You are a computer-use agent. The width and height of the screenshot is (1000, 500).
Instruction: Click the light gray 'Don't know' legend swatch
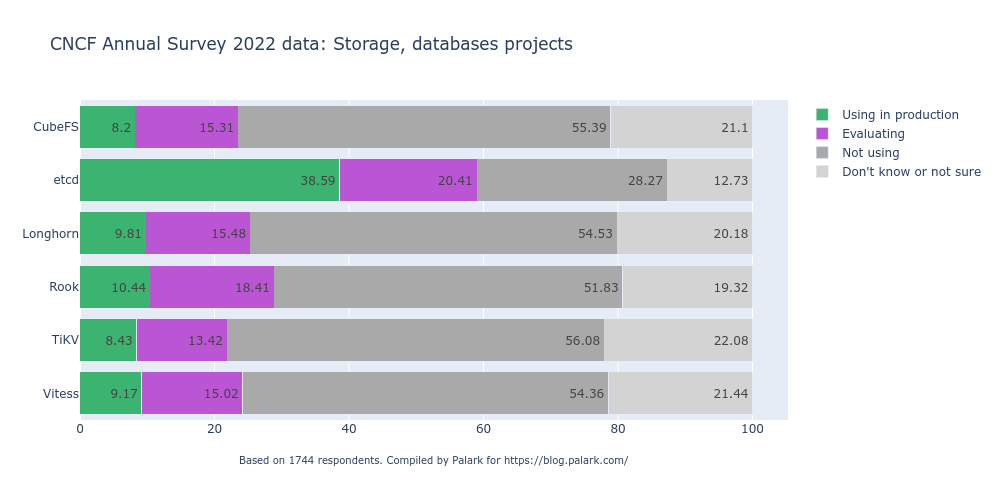click(823, 172)
